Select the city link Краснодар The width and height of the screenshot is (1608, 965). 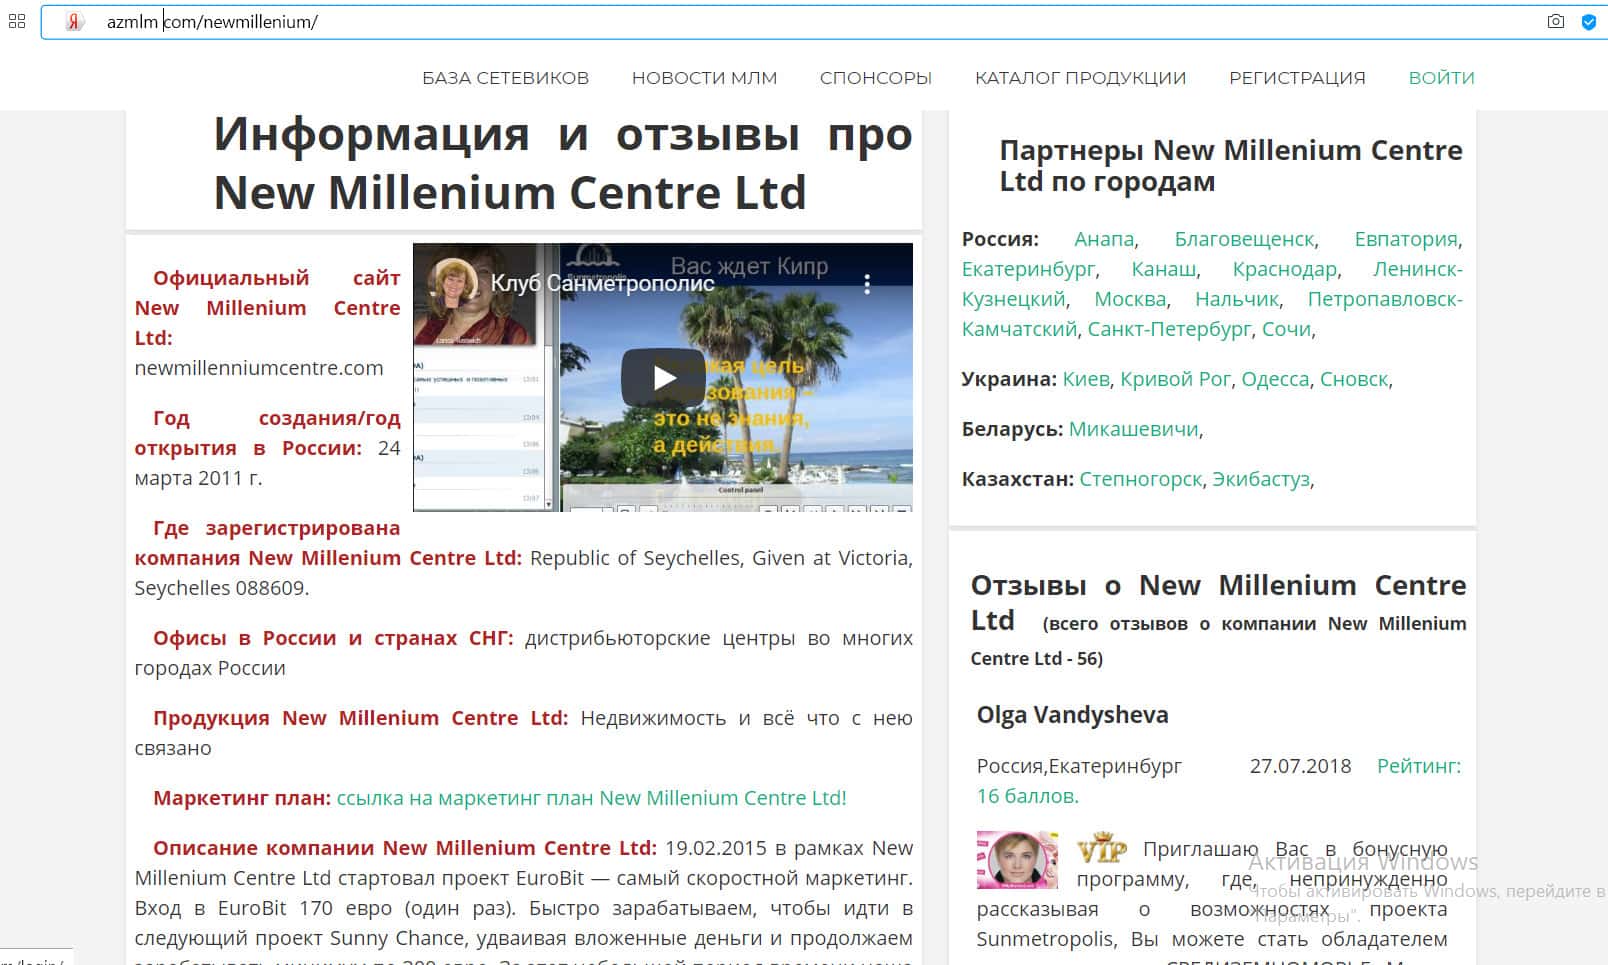click(1285, 269)
